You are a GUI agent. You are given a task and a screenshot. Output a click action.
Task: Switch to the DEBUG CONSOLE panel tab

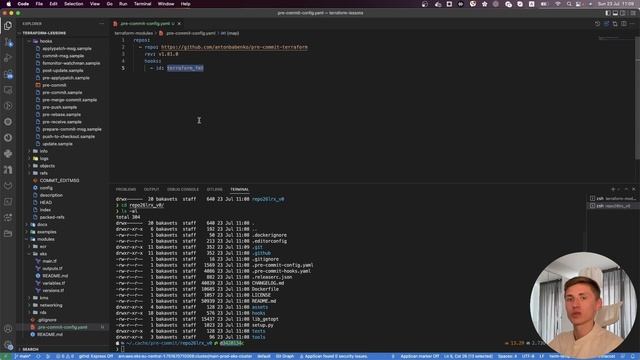click(183, 189)
